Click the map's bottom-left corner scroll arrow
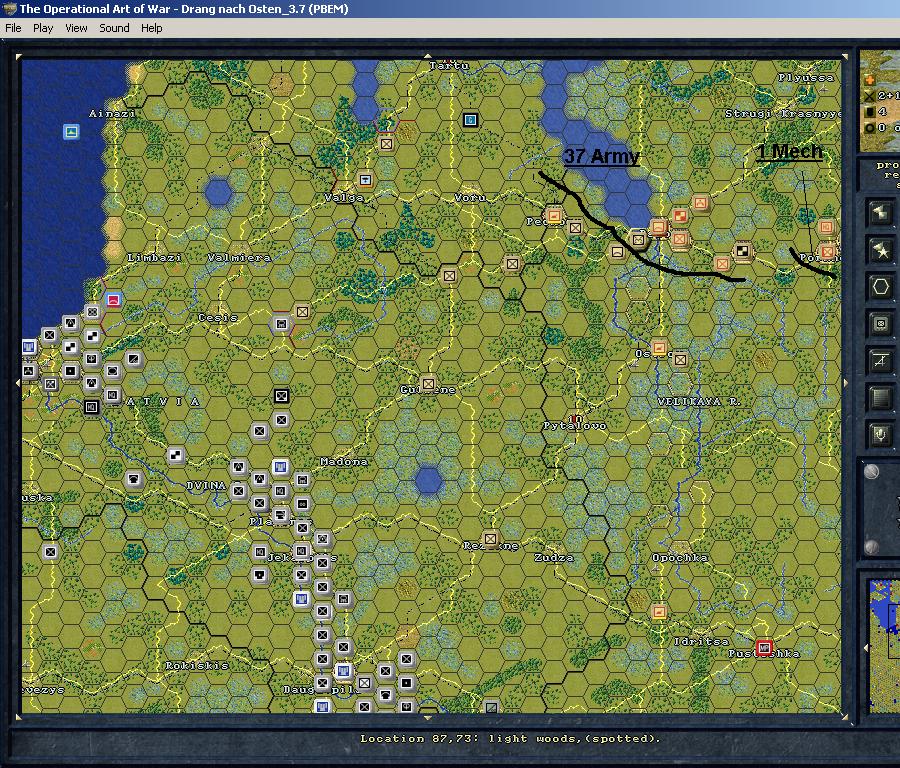Screen dimensions: 900x768 point(19,717)
